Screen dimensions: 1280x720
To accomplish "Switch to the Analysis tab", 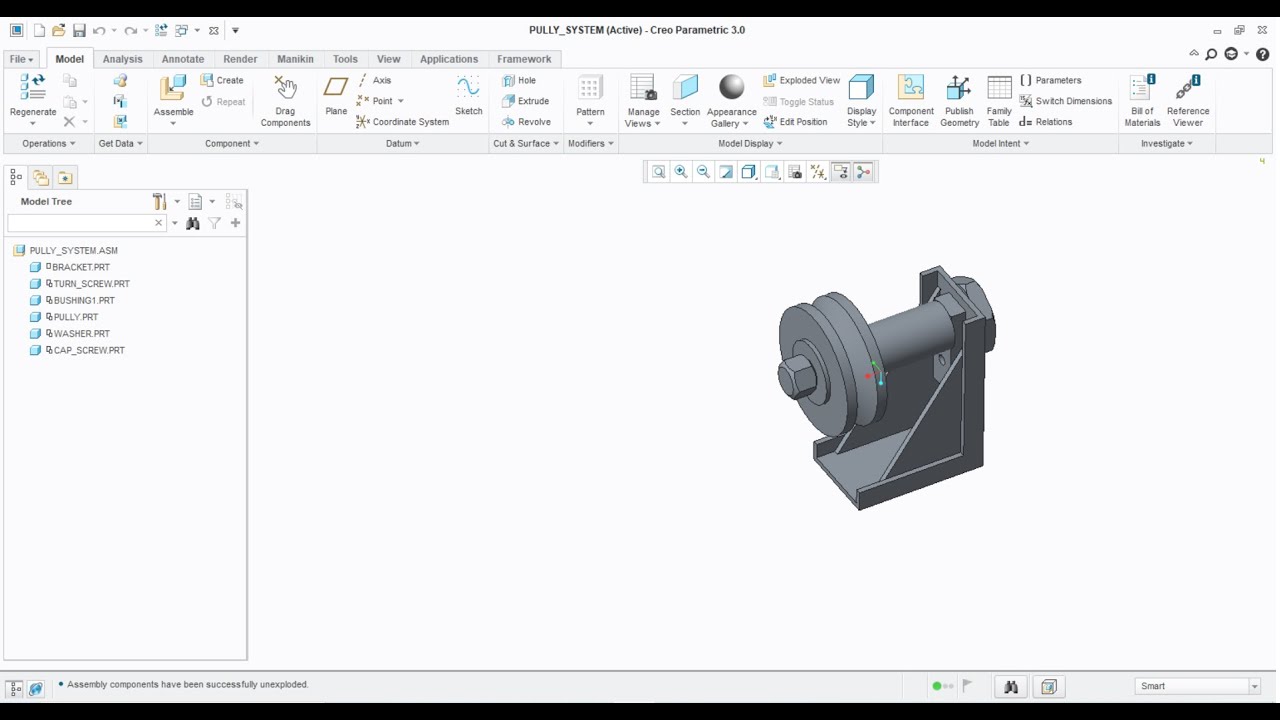I will (123, 59).
